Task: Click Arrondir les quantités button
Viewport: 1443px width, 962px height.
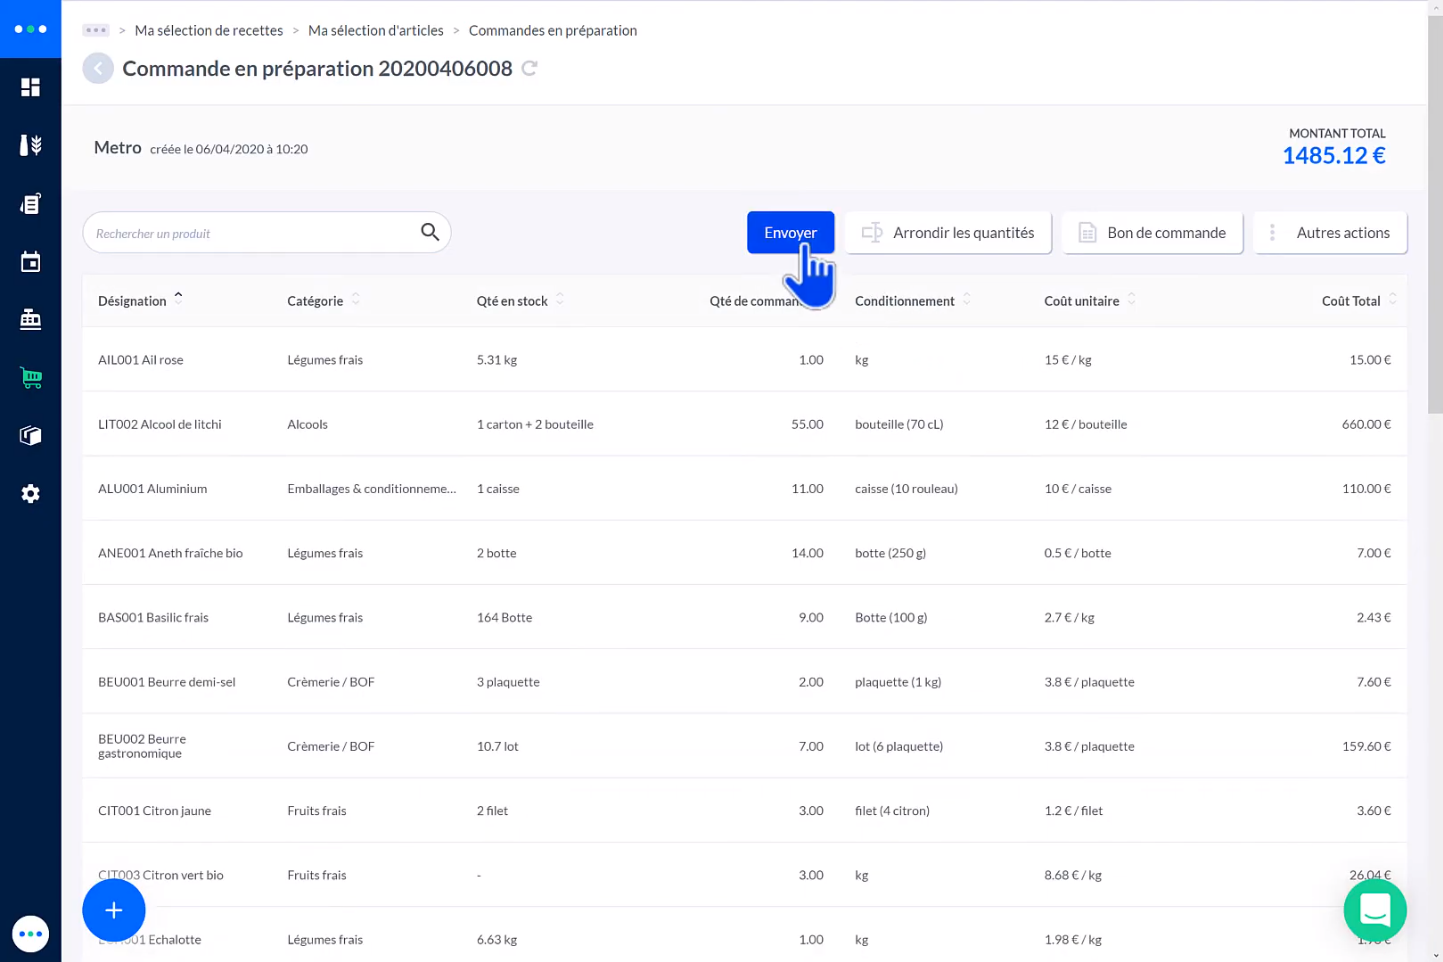Action: click(948, 233)
